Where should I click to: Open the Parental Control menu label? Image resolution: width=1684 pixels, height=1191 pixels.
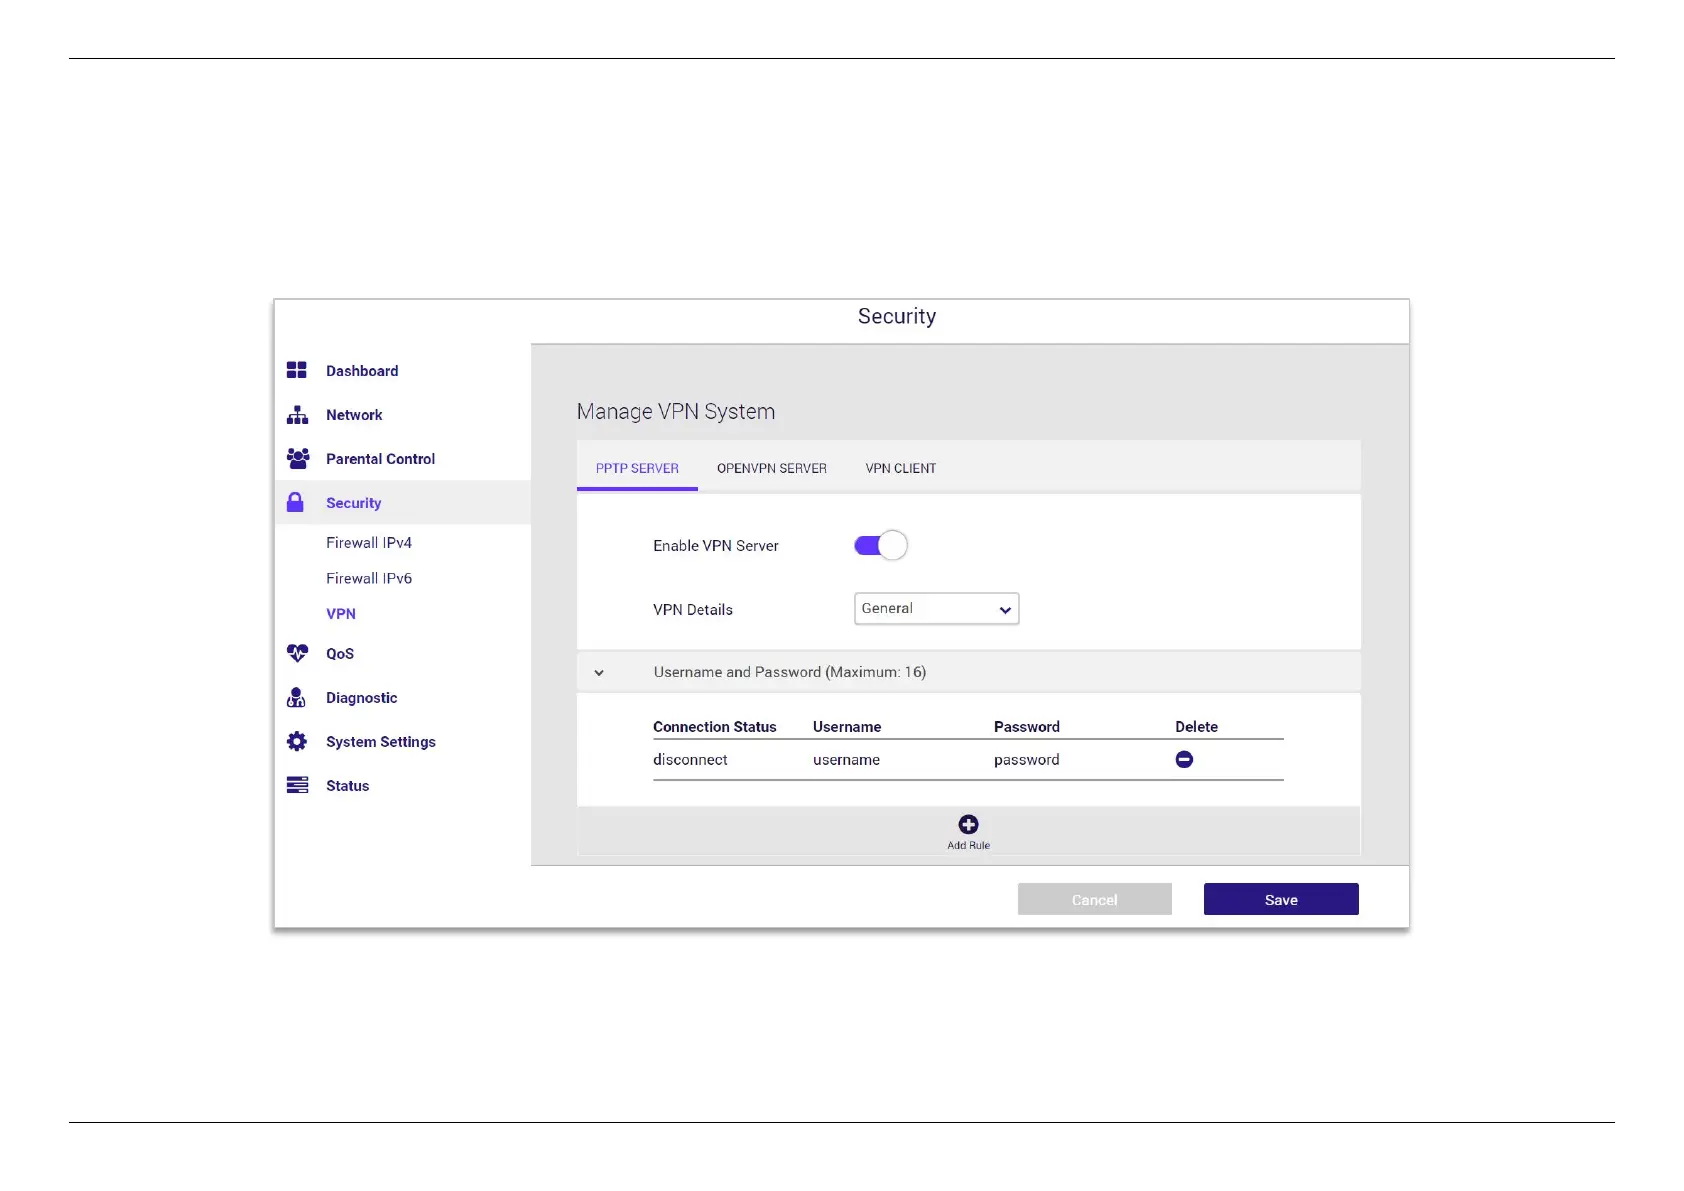click(x=381, y=458)
